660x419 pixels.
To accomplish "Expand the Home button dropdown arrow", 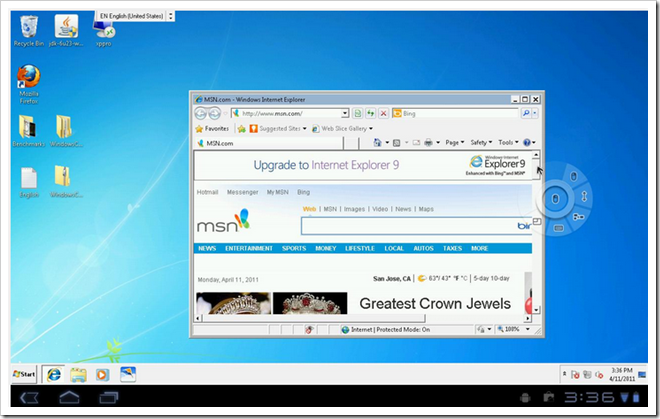I will (387, 143).
